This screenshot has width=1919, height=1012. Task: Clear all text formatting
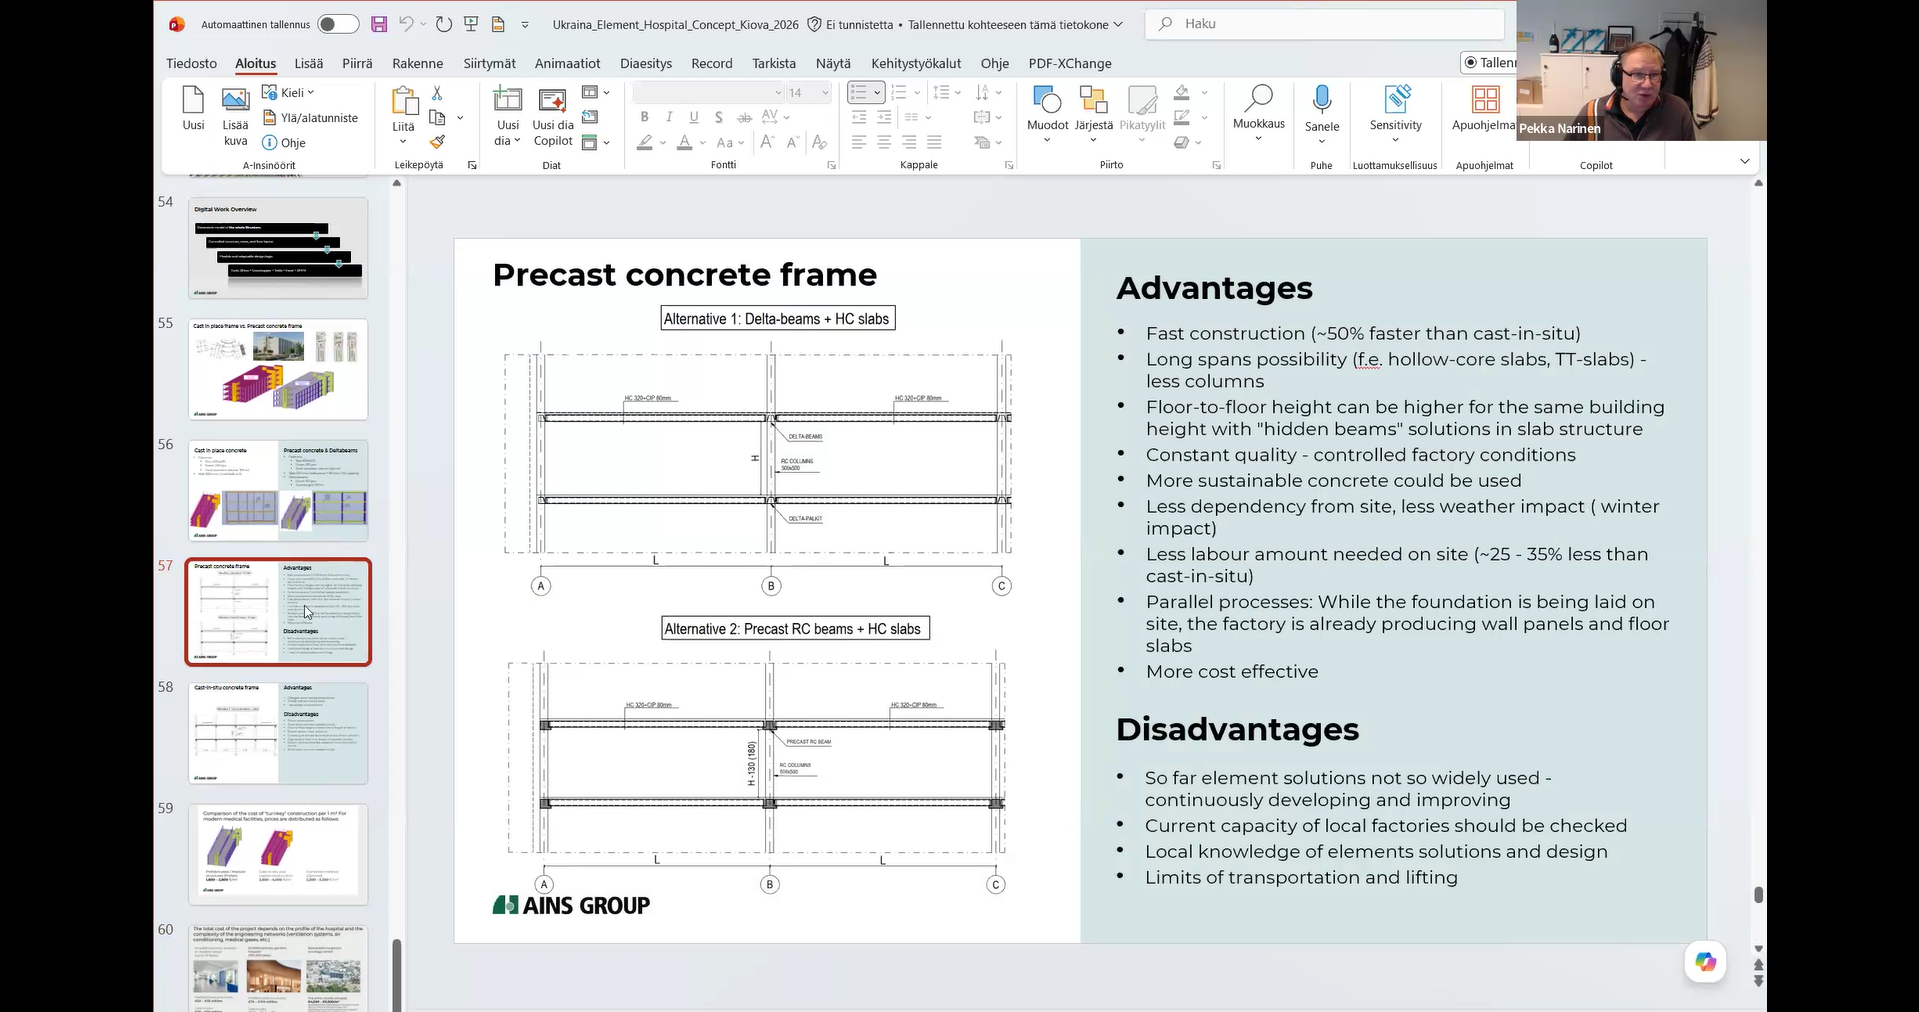820,143
